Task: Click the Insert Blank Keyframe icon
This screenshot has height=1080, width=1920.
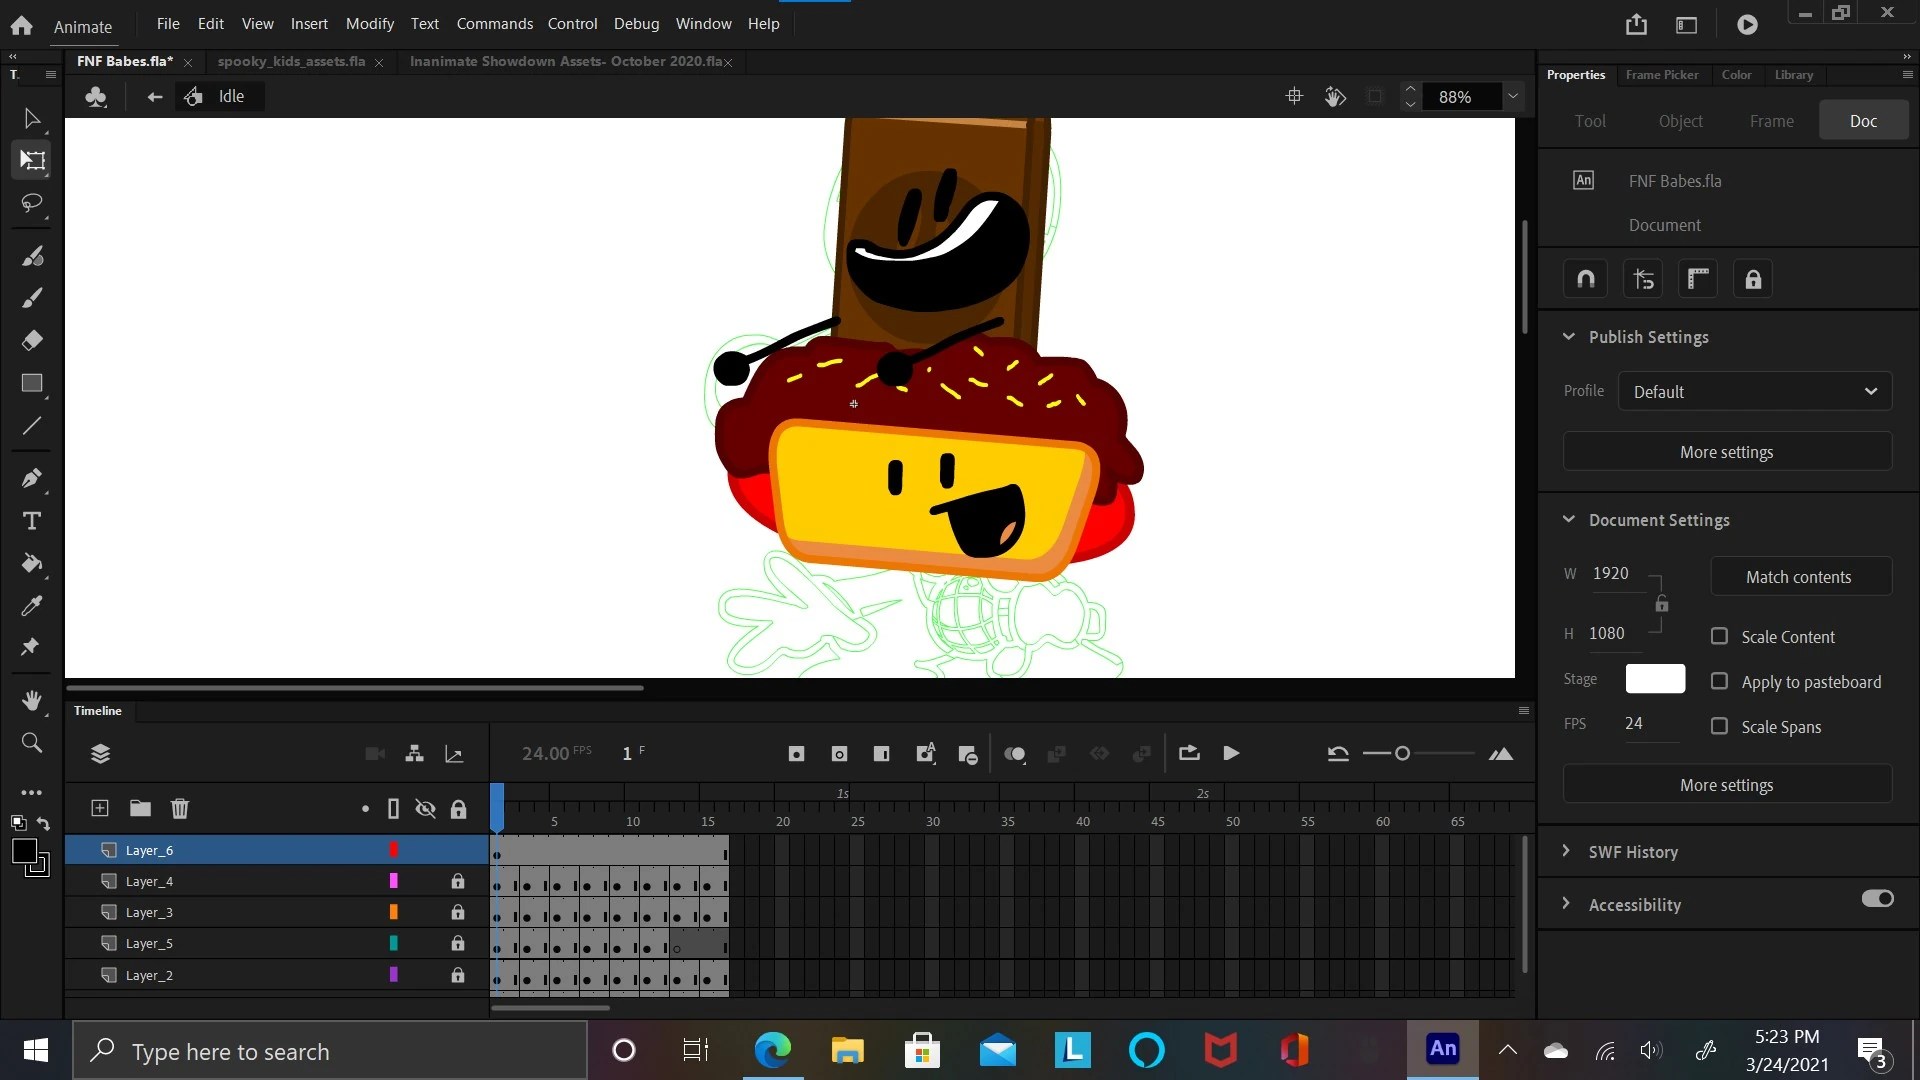Action: [x=839, y=754]
